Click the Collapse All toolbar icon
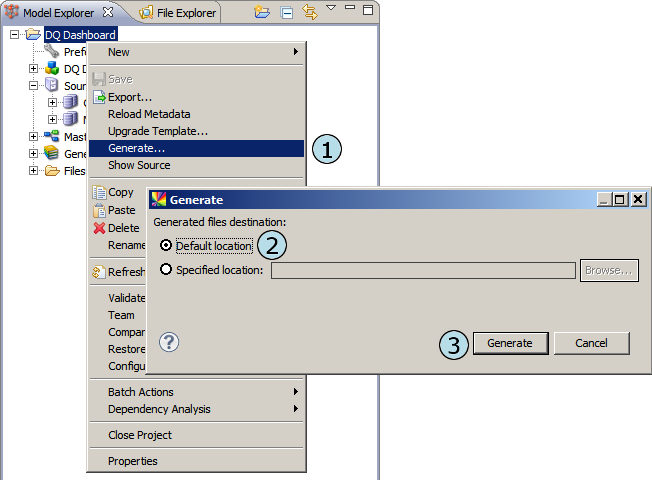Screen dimensions: 652x480 coord(287,13)
